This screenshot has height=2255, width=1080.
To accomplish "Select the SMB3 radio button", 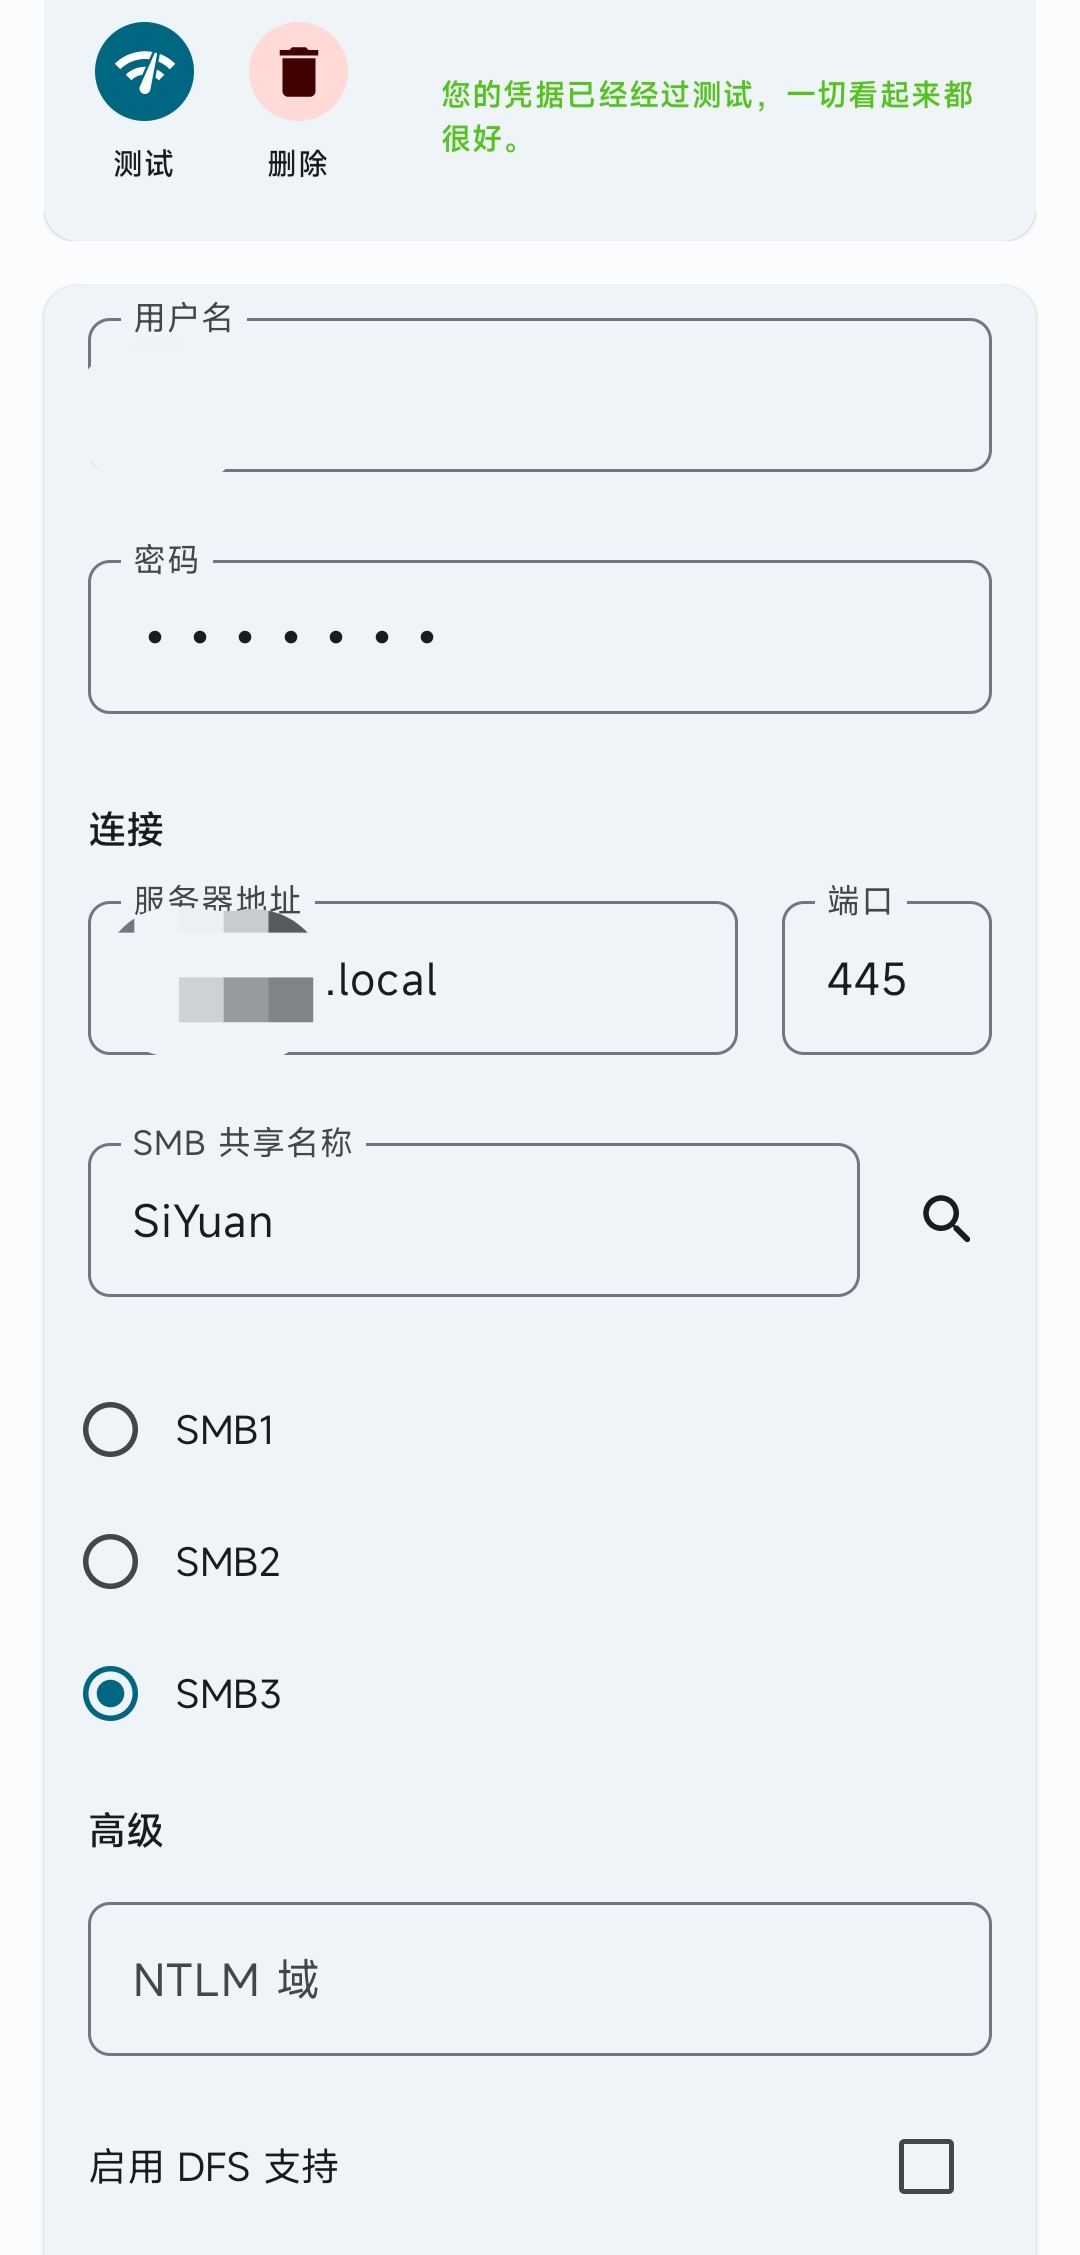I will click(x=111, y=1694).
